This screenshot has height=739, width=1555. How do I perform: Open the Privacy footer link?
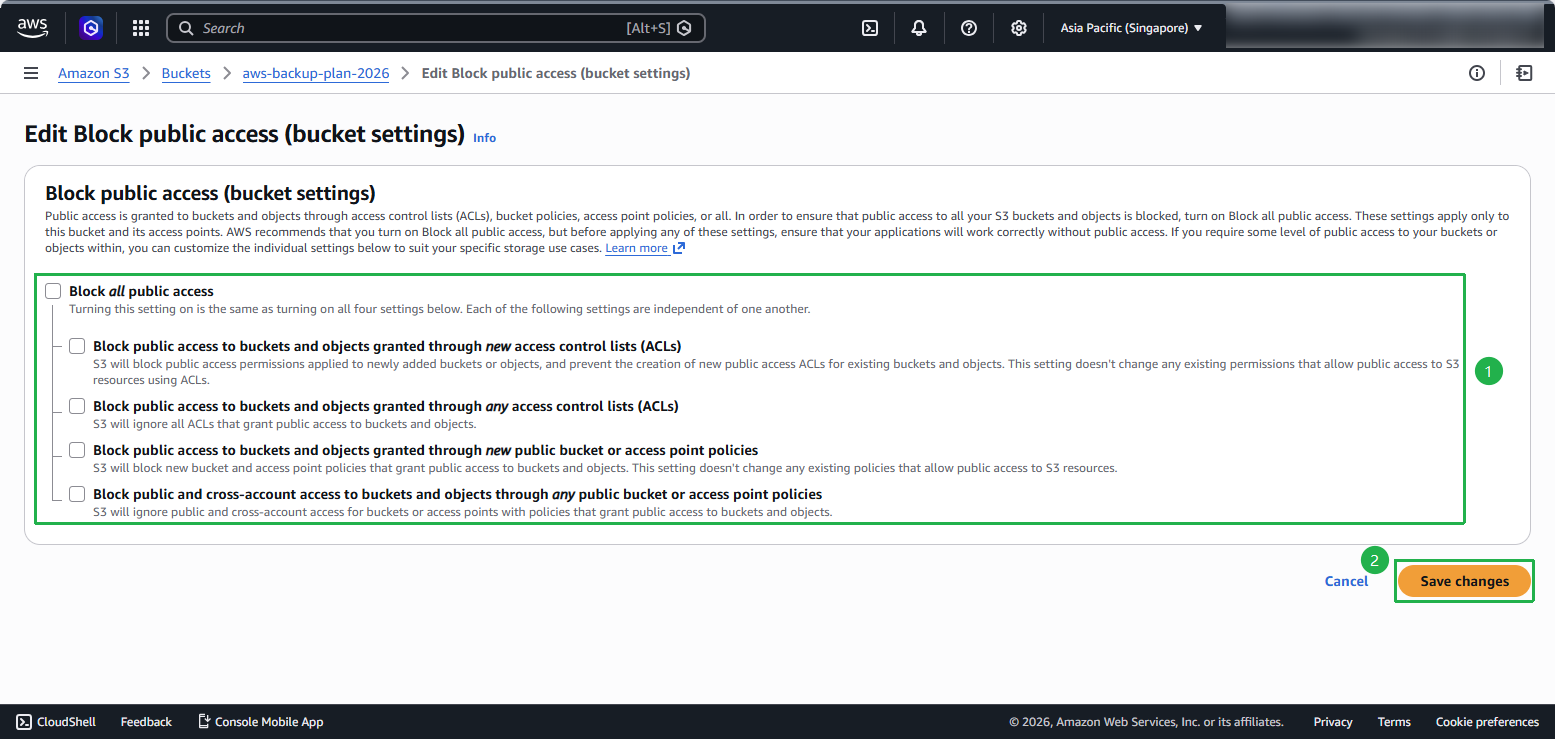[x=1333, y=721]
